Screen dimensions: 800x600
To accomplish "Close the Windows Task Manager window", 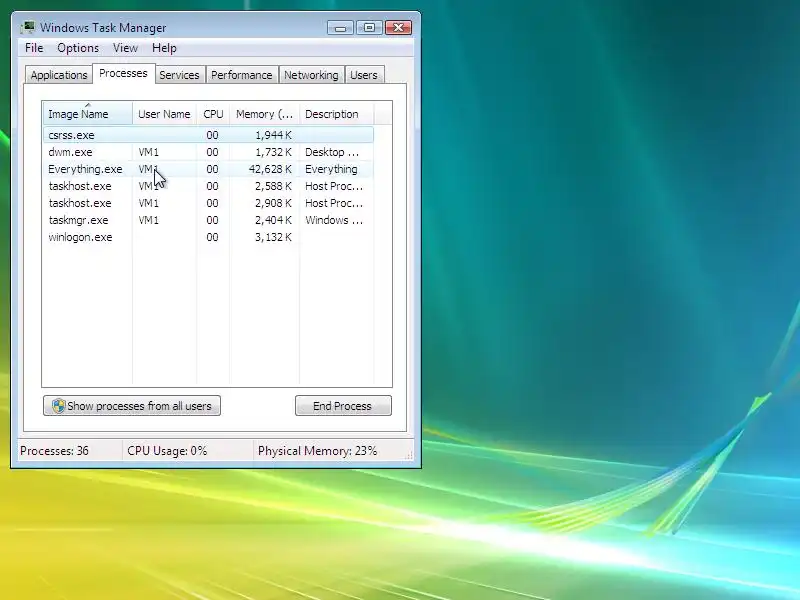I will click(x=398, y=28).
